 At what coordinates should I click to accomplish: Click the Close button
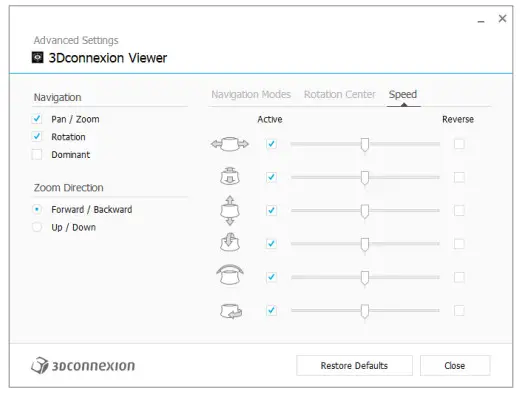click(455, 365)
